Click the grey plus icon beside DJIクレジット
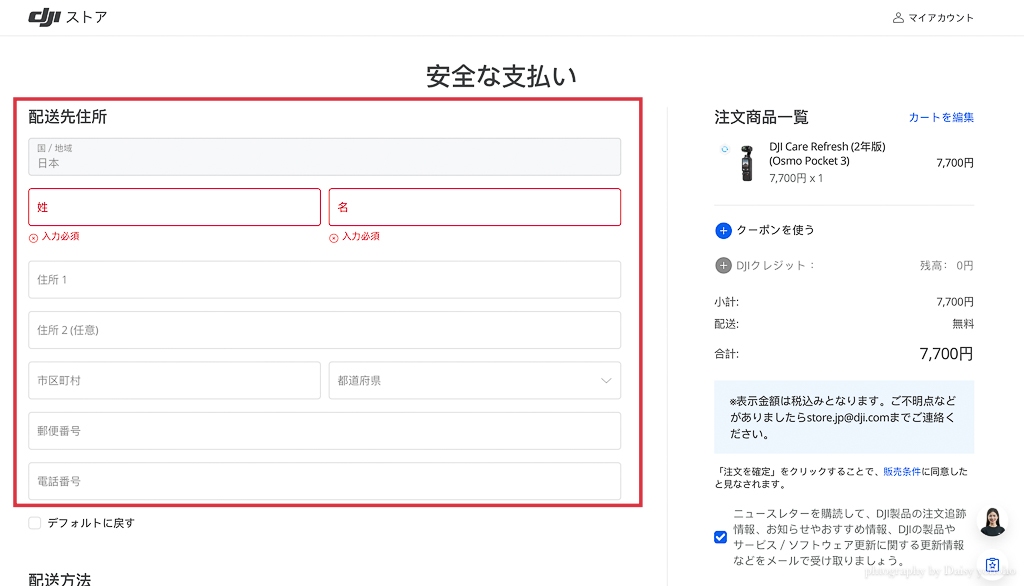Image resolution: width=1024 pixels, height=586 pixels. [x=723, y=265]
